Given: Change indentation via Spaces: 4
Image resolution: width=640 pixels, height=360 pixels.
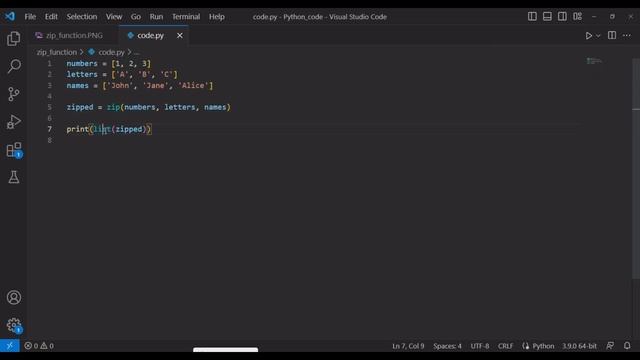Looking at the screenshot, I should pos(447,346).
